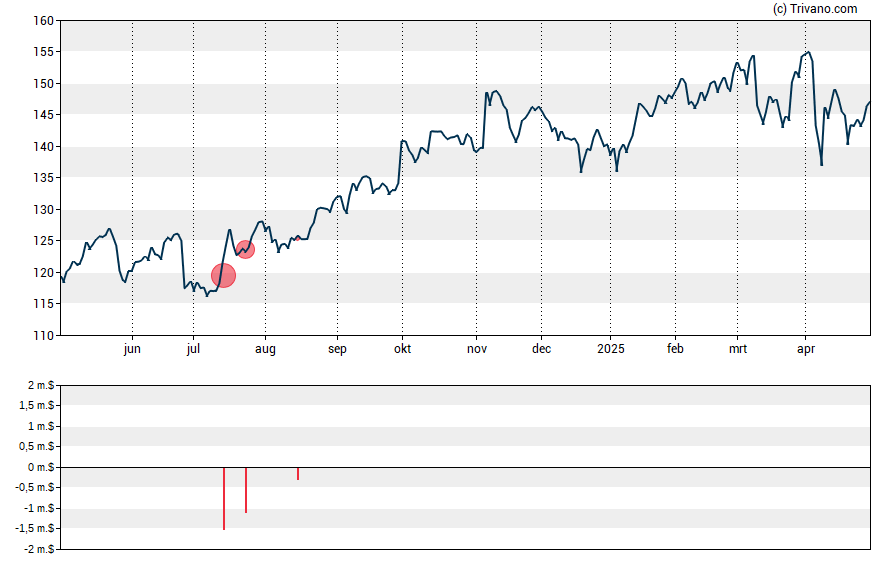The width and height of the screenshot is (888, 565).
Task: Click the '155' price axis label
Action: (x=44, y=52)
